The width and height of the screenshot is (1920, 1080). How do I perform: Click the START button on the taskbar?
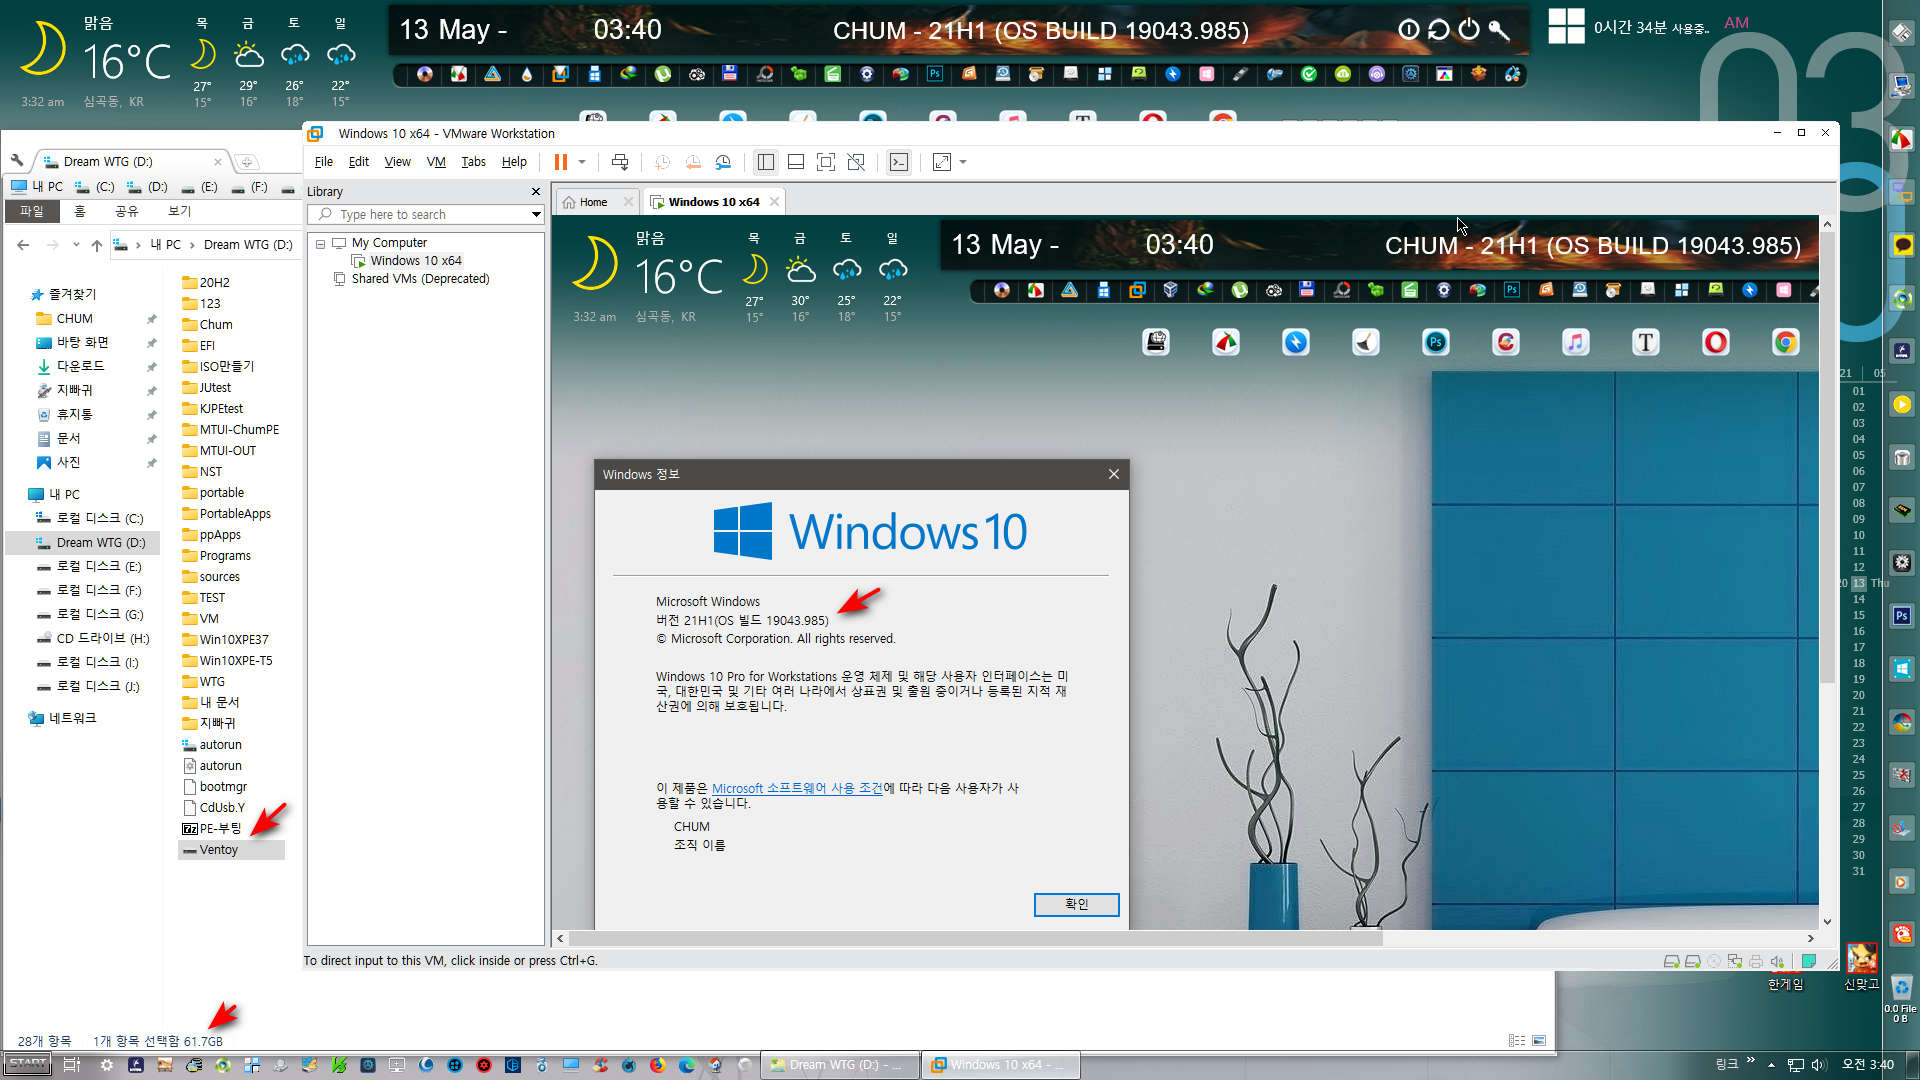coord(28,1064)
